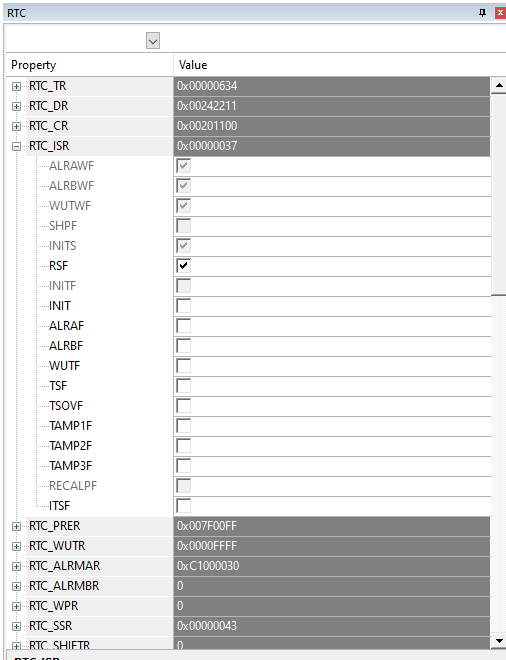Expand the RTC_TR register node
This screenshot has height=660, width=506.
pyautogui.click(x=16, y=86)
